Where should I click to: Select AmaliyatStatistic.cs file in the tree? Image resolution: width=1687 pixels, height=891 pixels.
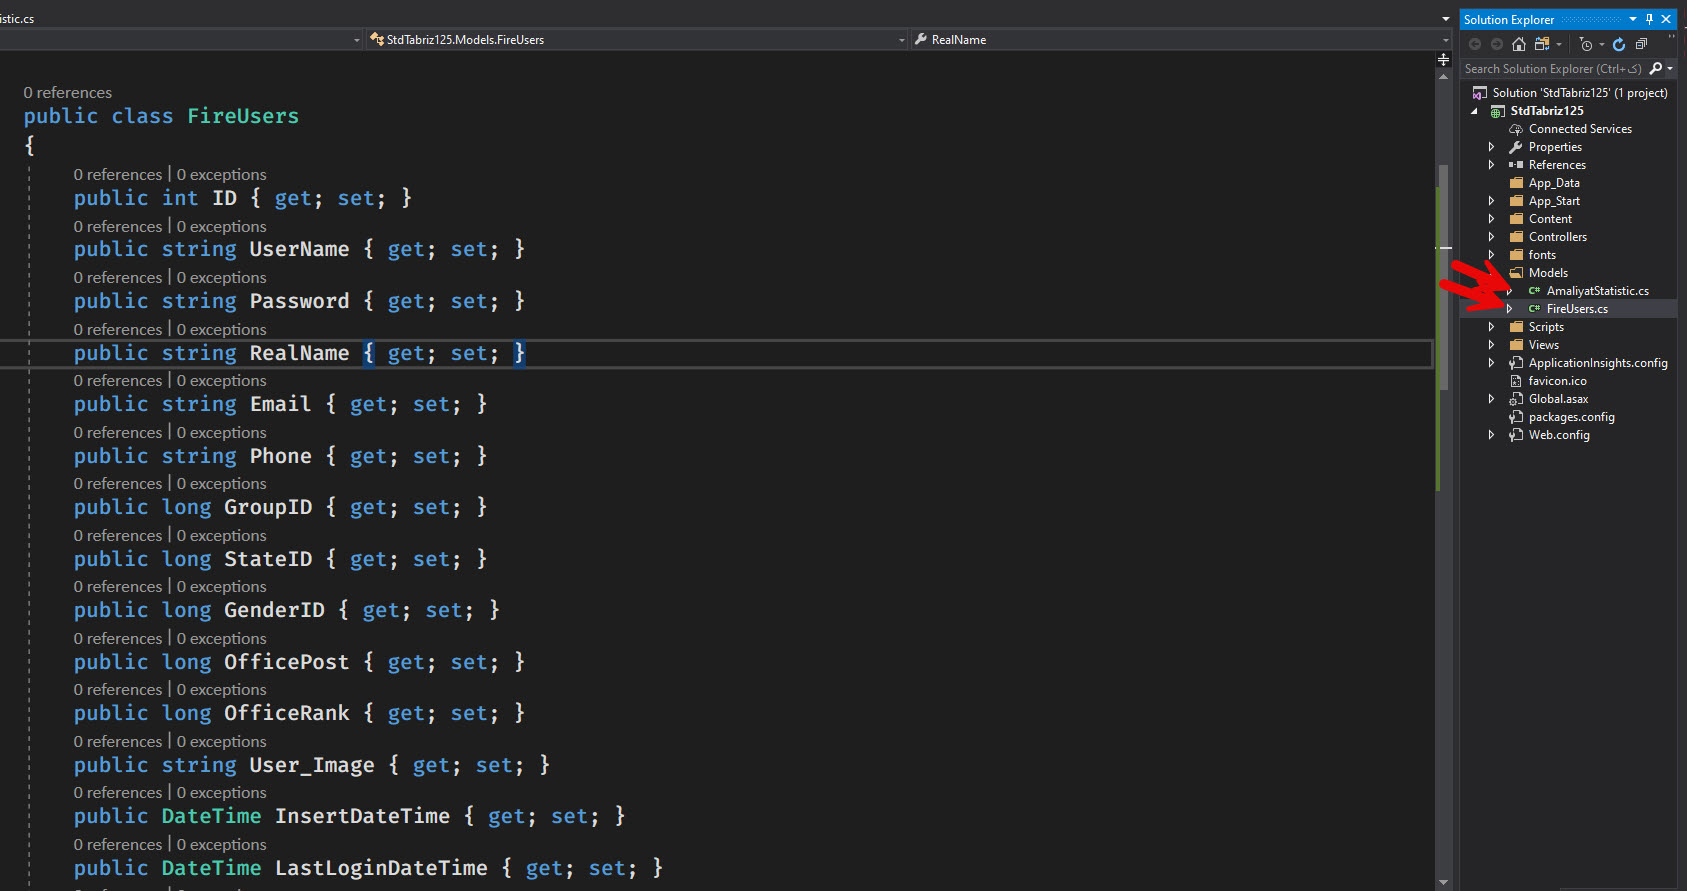[1597, 291]
